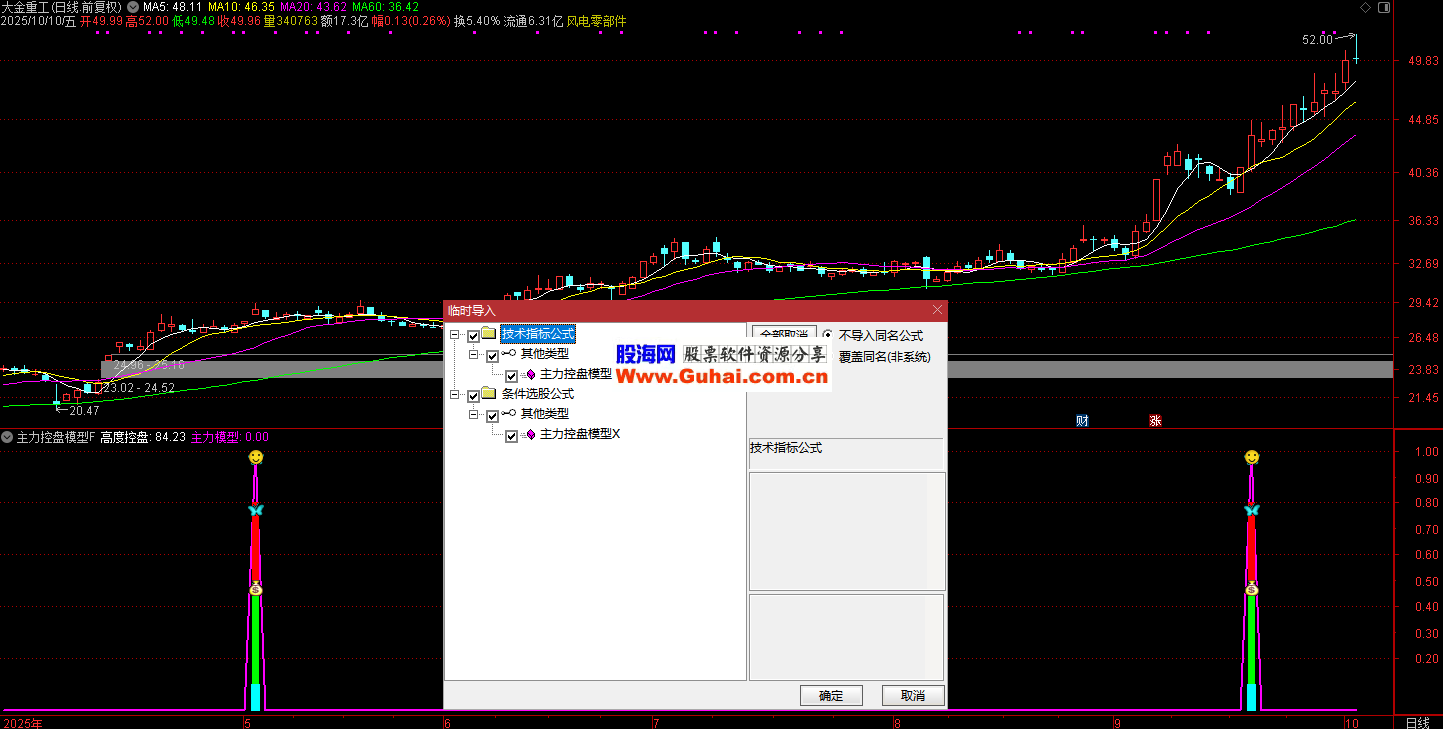The image size is (1443, 729).
Task: Click the 技术指标公式 folder icon
Action: click(x=489, y=334)
